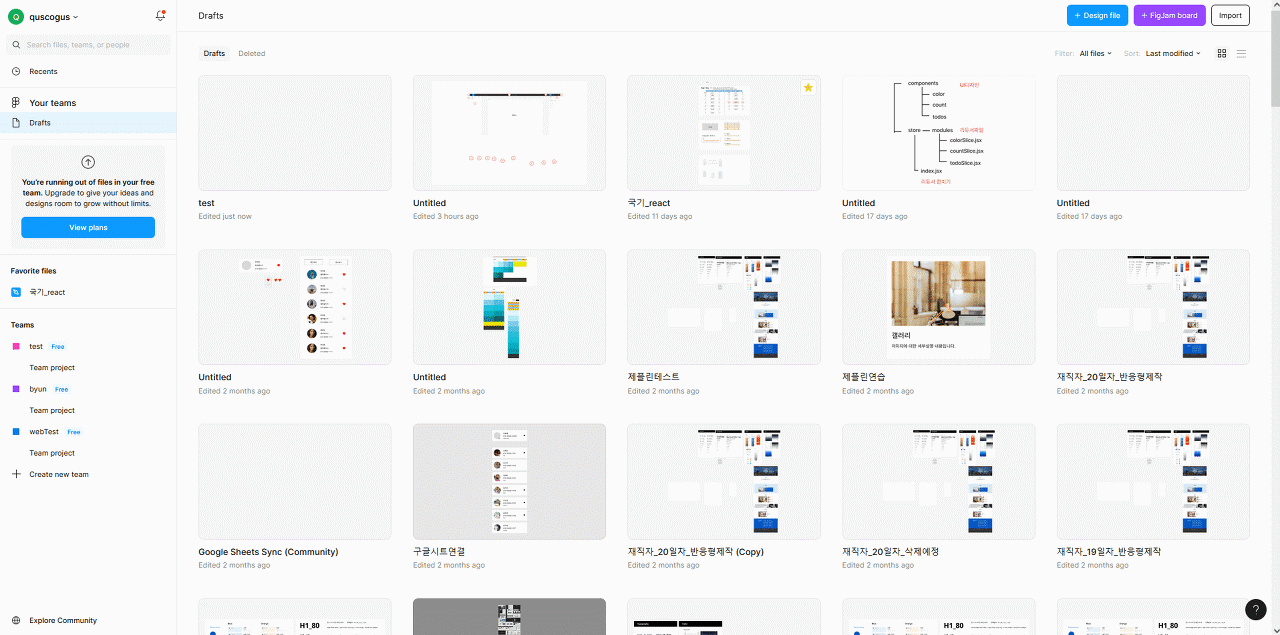Click the Recents clock icon

[x=16, y=71]
